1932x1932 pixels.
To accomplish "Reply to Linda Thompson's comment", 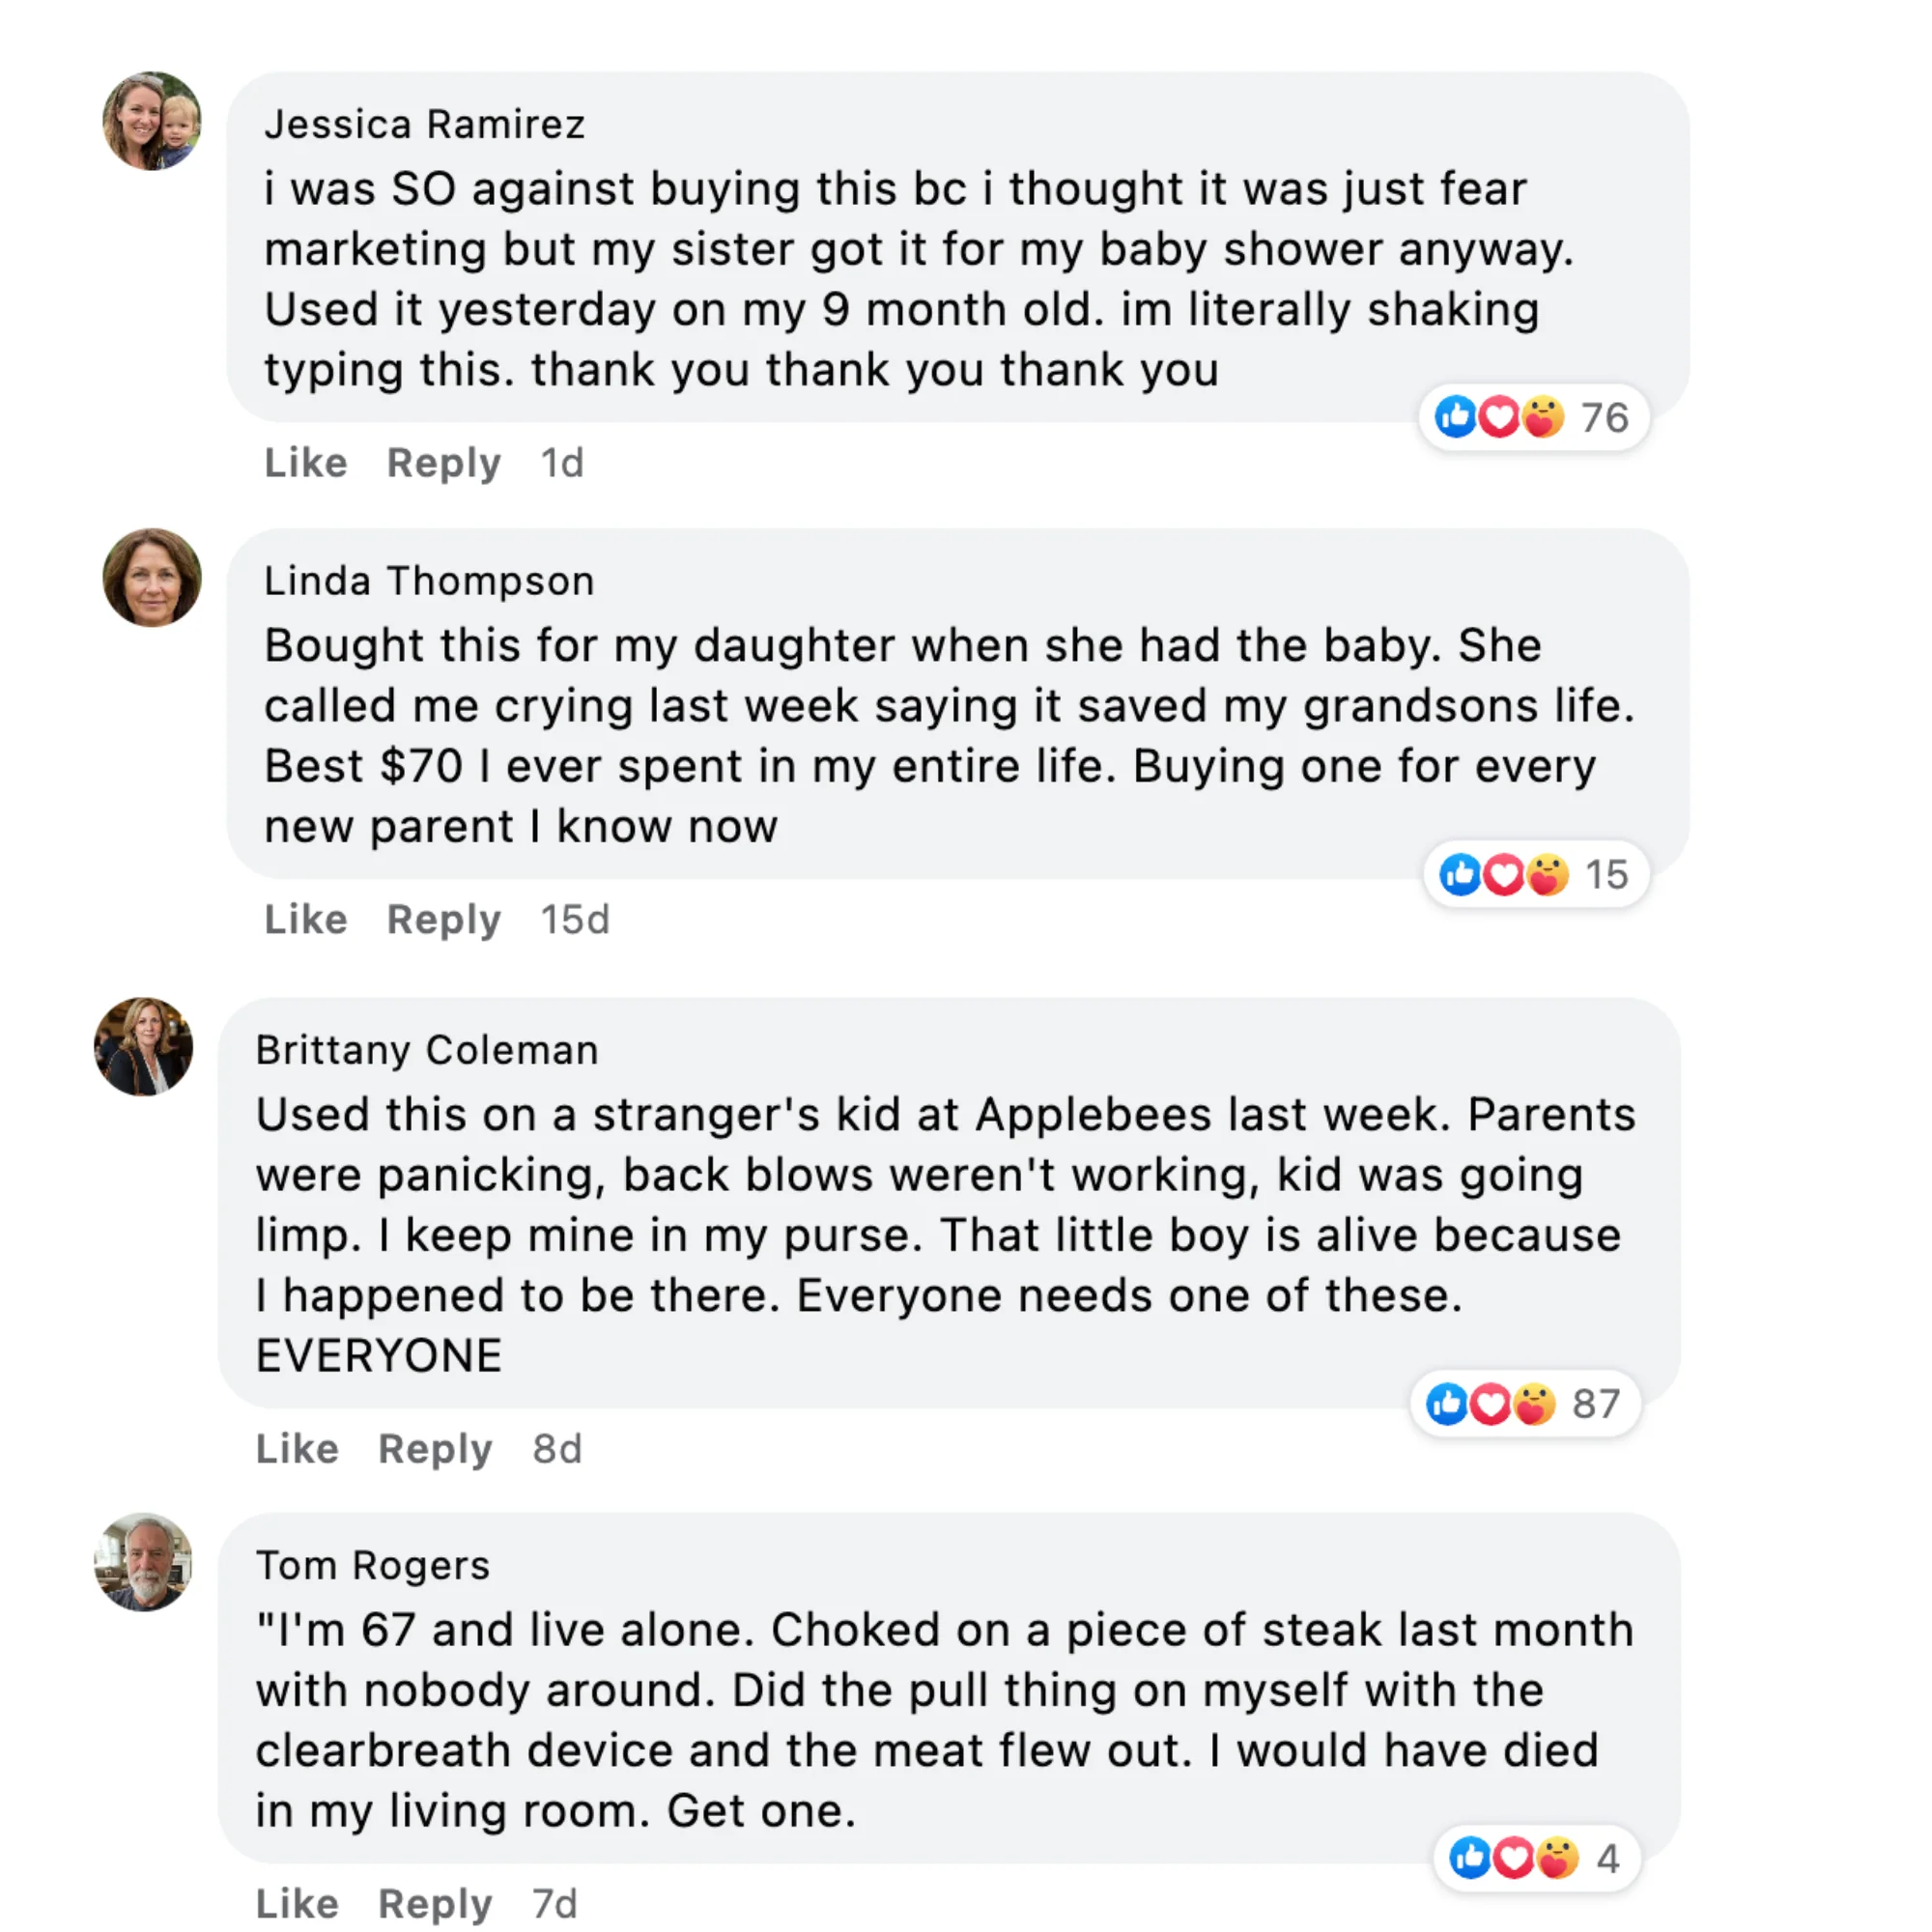I will coord(443,920).
